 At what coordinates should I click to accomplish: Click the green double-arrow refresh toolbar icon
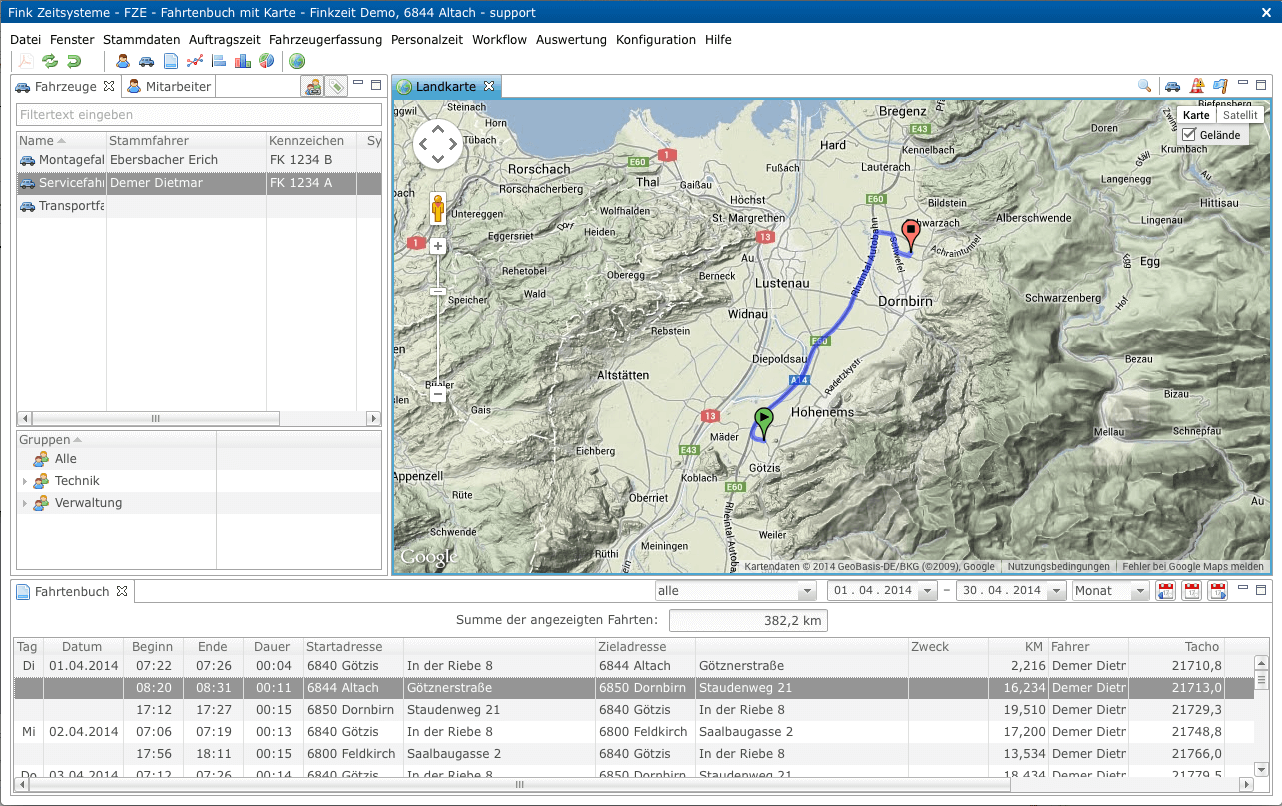pos(50,62)
